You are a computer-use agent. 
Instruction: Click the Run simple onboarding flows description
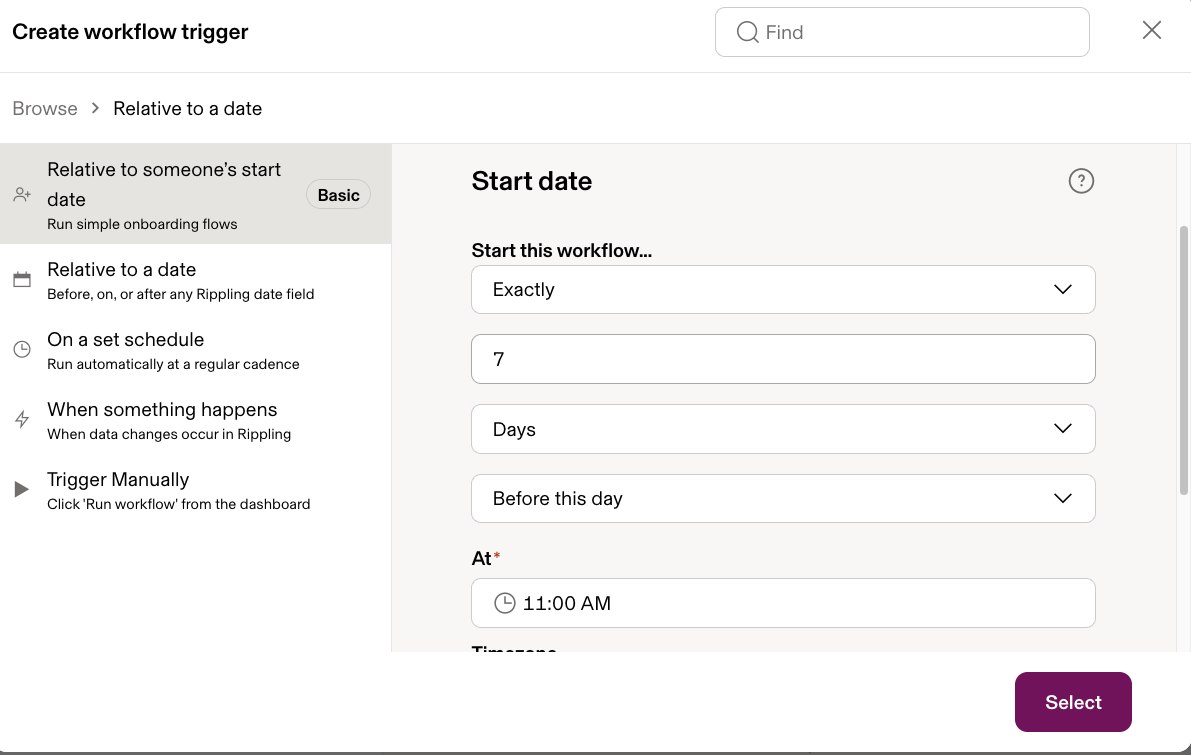tap(142, 224)
